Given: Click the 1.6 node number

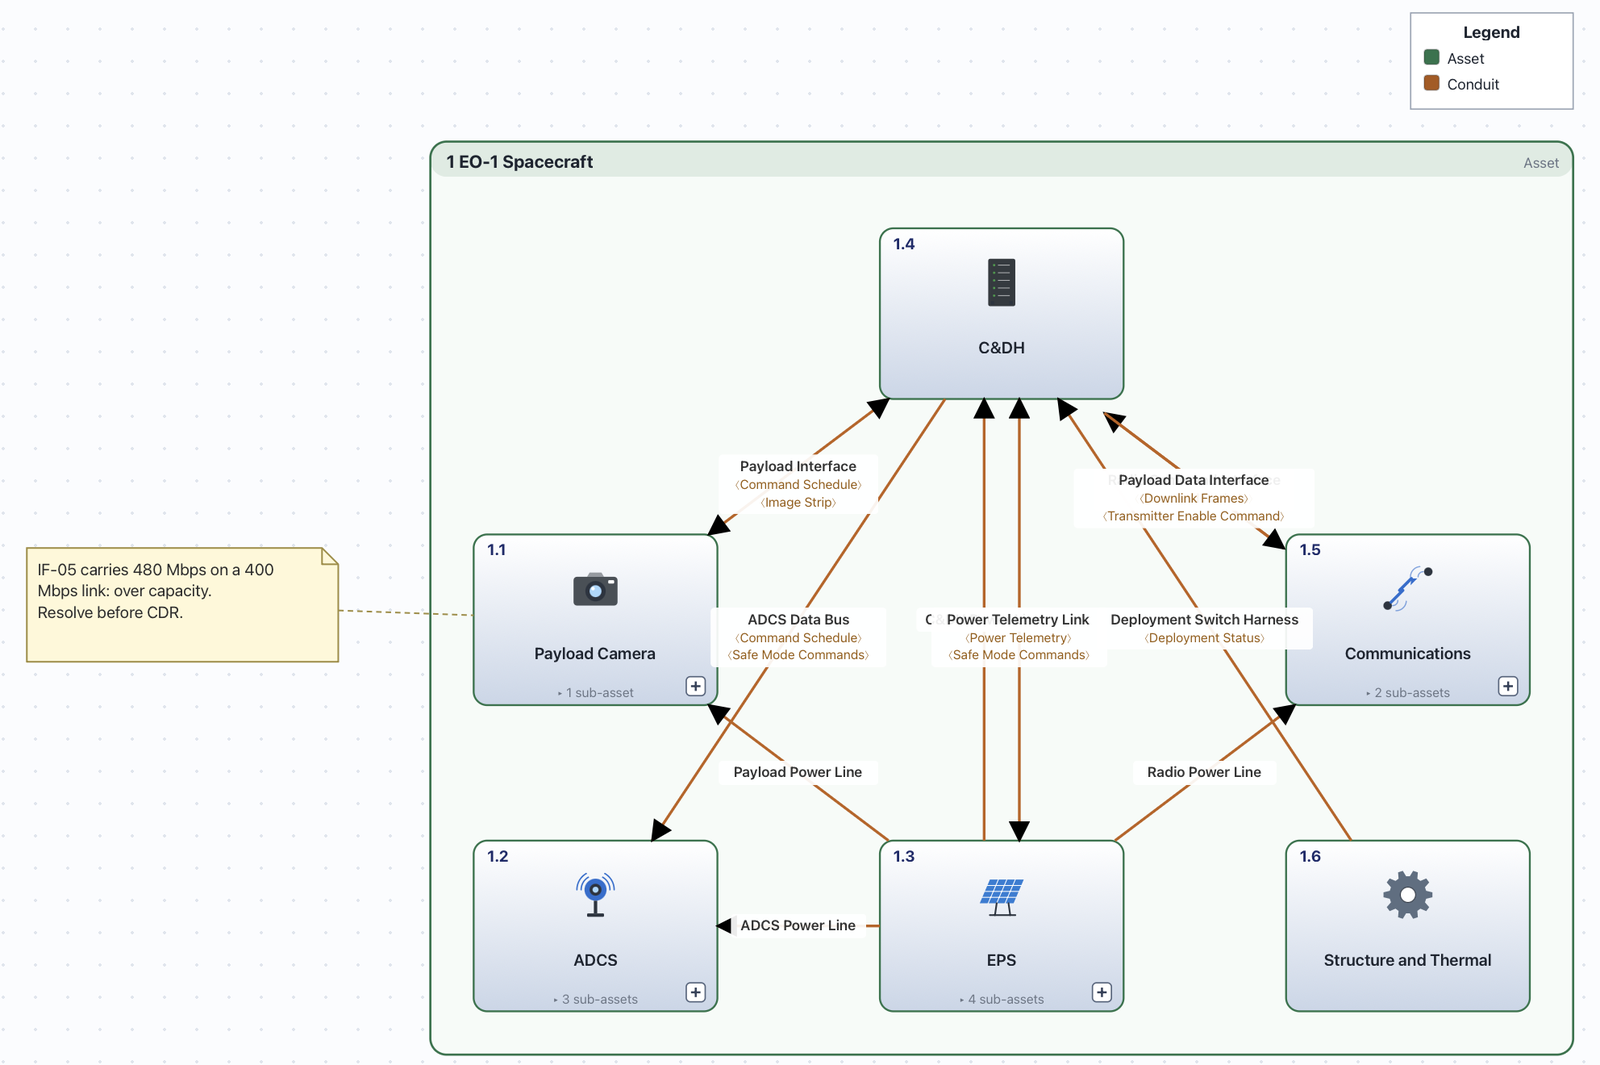Looking at the screenshot, I should 1310,856.
